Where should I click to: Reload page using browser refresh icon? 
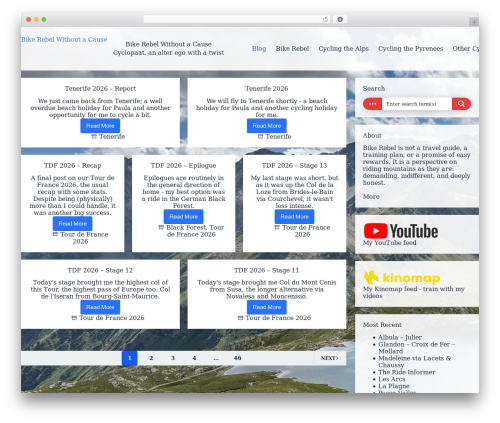click(325, 19)
